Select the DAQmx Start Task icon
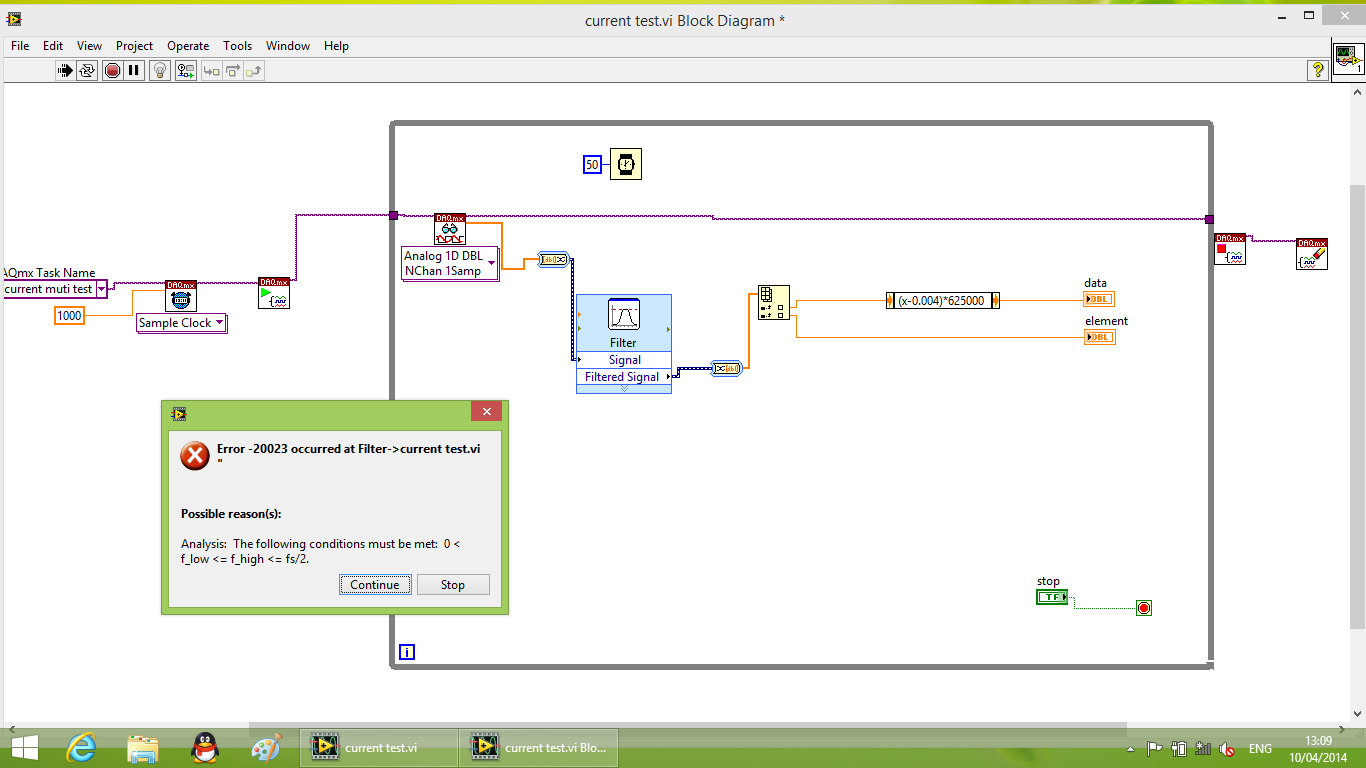Viewport: 1366px width, 768px height. [x=274, y=293]
